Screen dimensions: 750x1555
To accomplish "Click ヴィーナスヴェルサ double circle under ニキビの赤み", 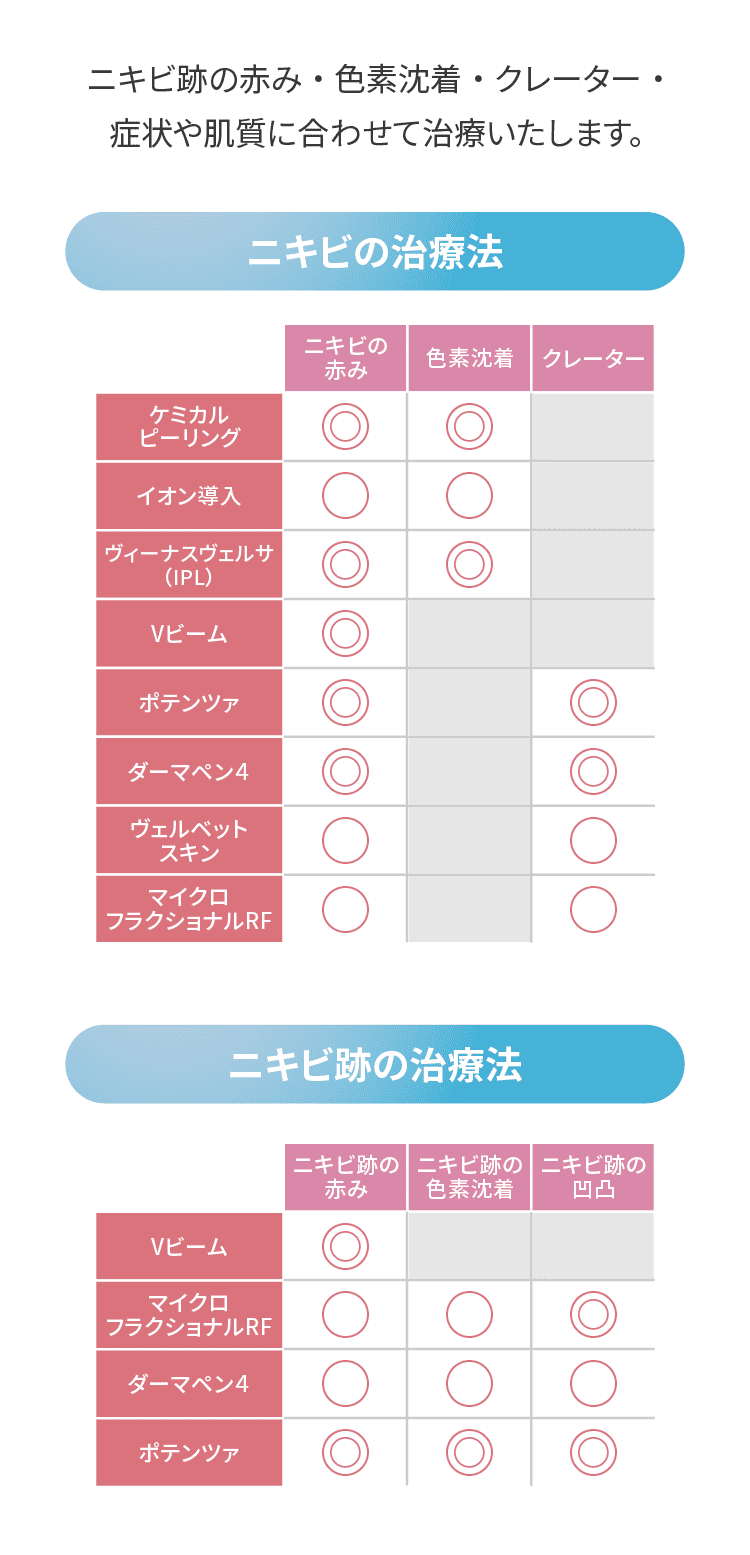I will pos(345,565).
